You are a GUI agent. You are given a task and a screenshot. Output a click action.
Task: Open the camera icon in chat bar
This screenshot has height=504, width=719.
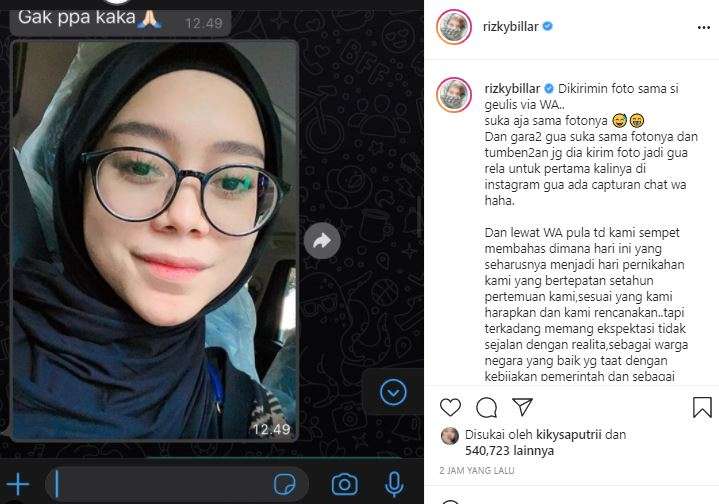pyautogui.click(x=344, y=484)
